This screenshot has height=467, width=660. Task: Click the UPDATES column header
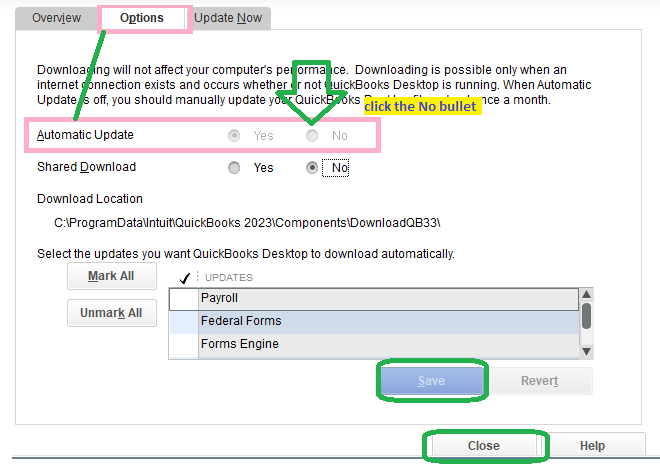pos(229,278)
